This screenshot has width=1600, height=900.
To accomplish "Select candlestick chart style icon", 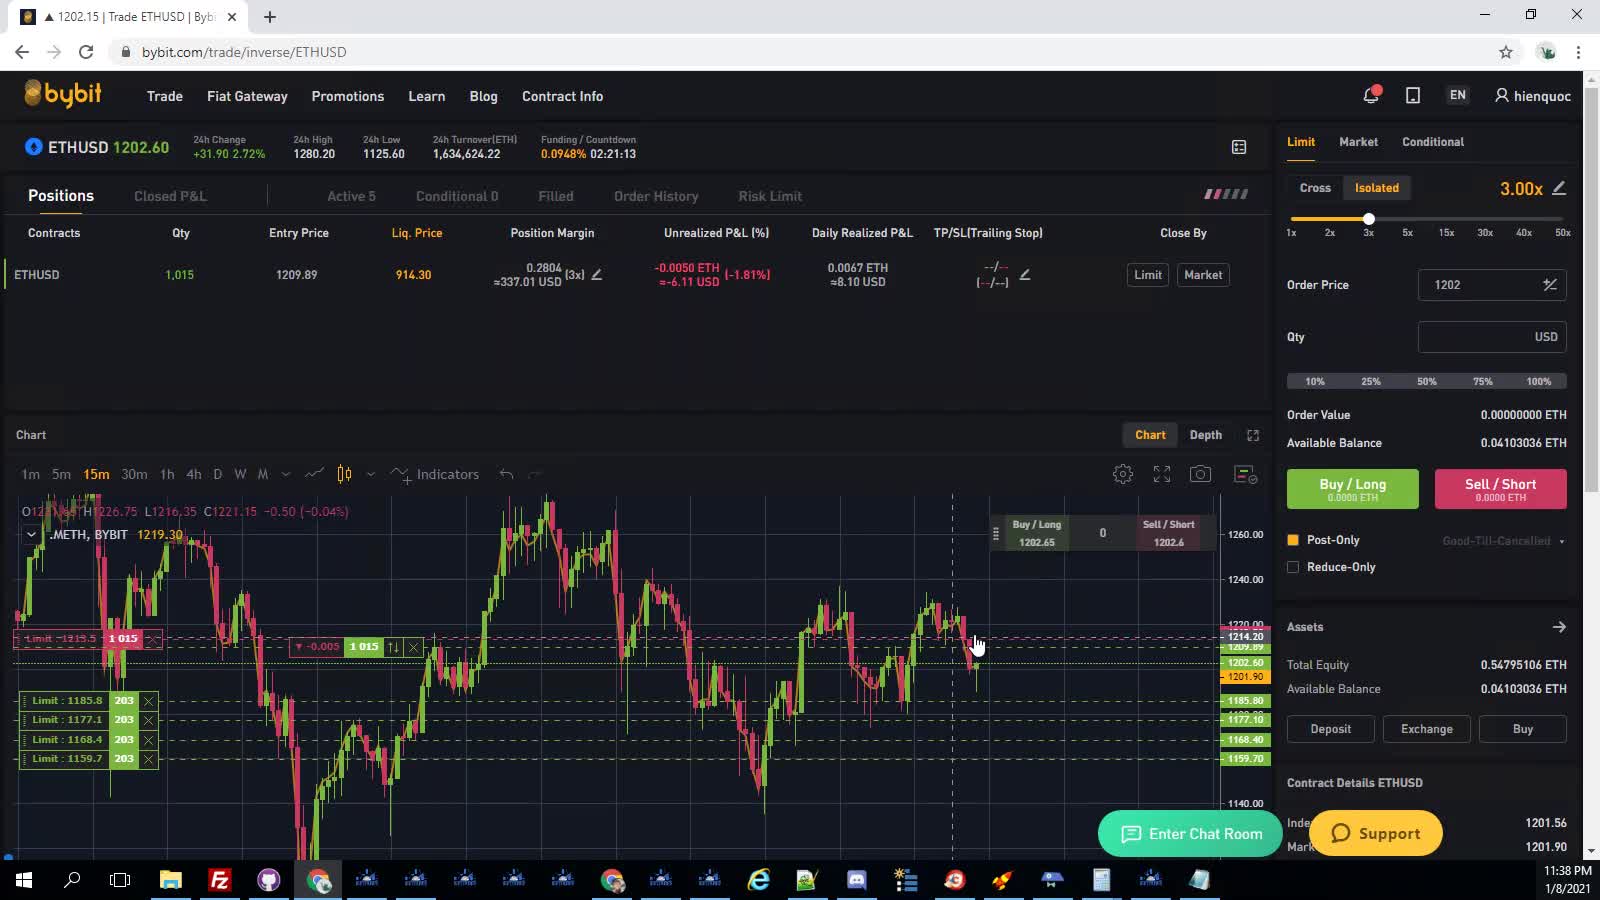I will (x=344, y=474).
